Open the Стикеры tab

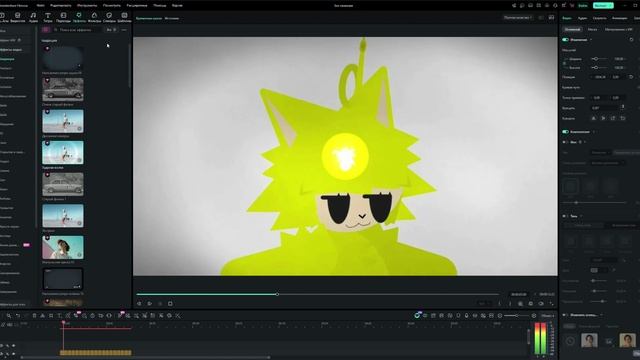[109, 17]
